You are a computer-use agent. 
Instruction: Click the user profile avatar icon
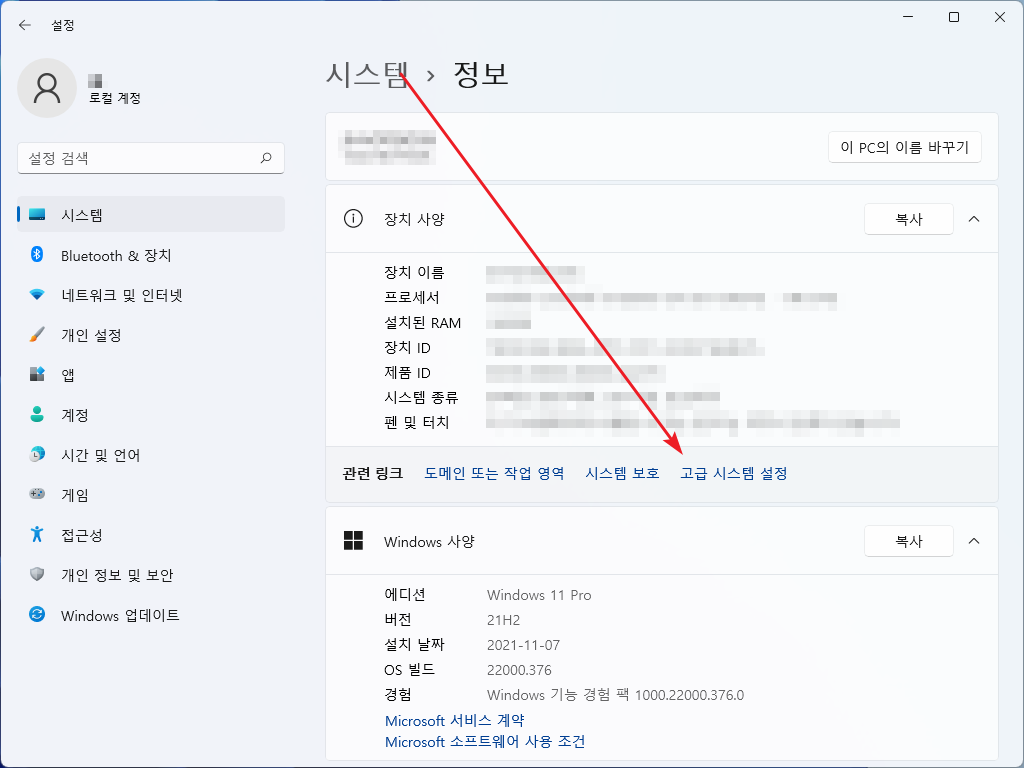pyautogui.click(x=47, y=88)
